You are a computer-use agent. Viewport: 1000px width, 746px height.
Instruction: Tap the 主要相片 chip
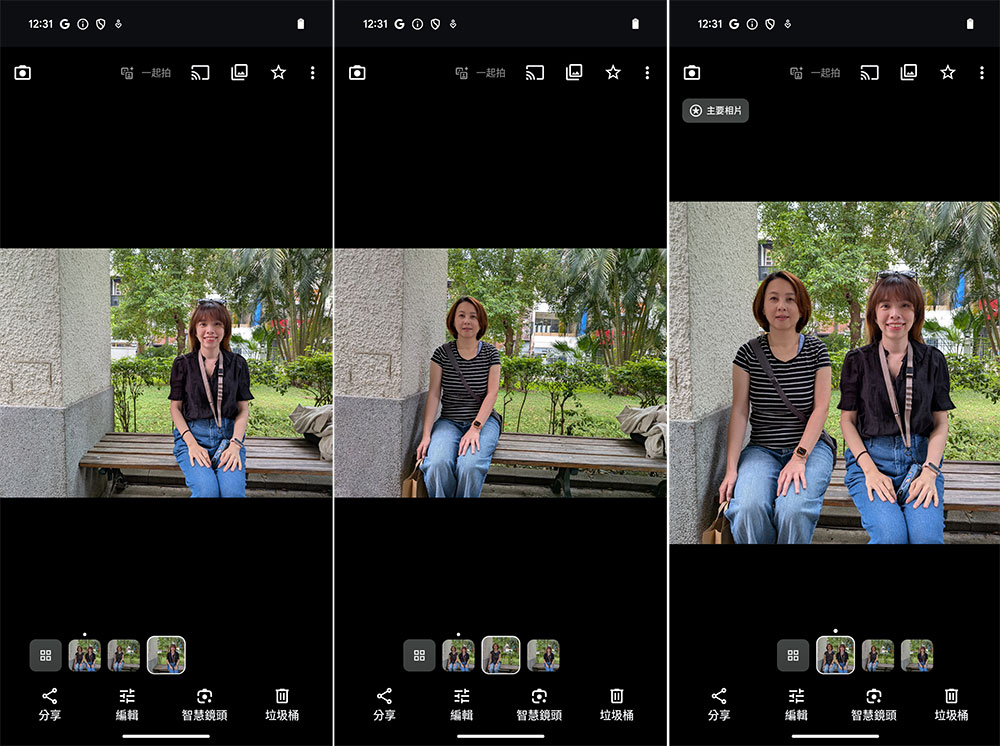pos(716,111)
